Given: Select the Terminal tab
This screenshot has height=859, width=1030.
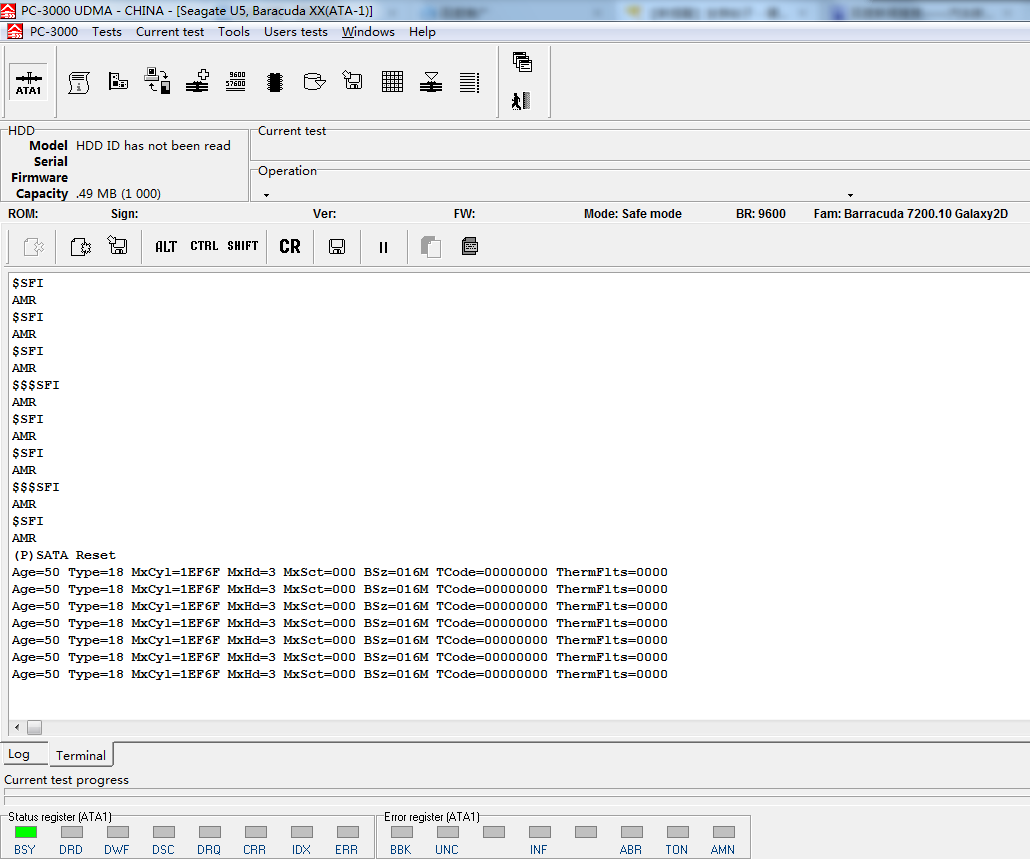Looking at the screenshot, I should 81,755.
